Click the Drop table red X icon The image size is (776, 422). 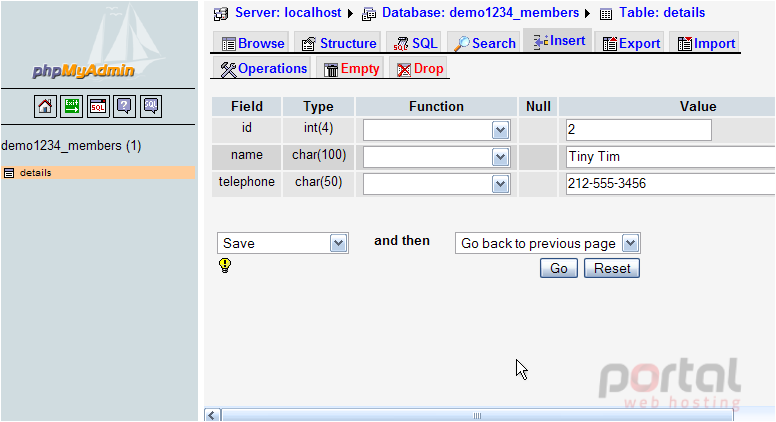404,70
